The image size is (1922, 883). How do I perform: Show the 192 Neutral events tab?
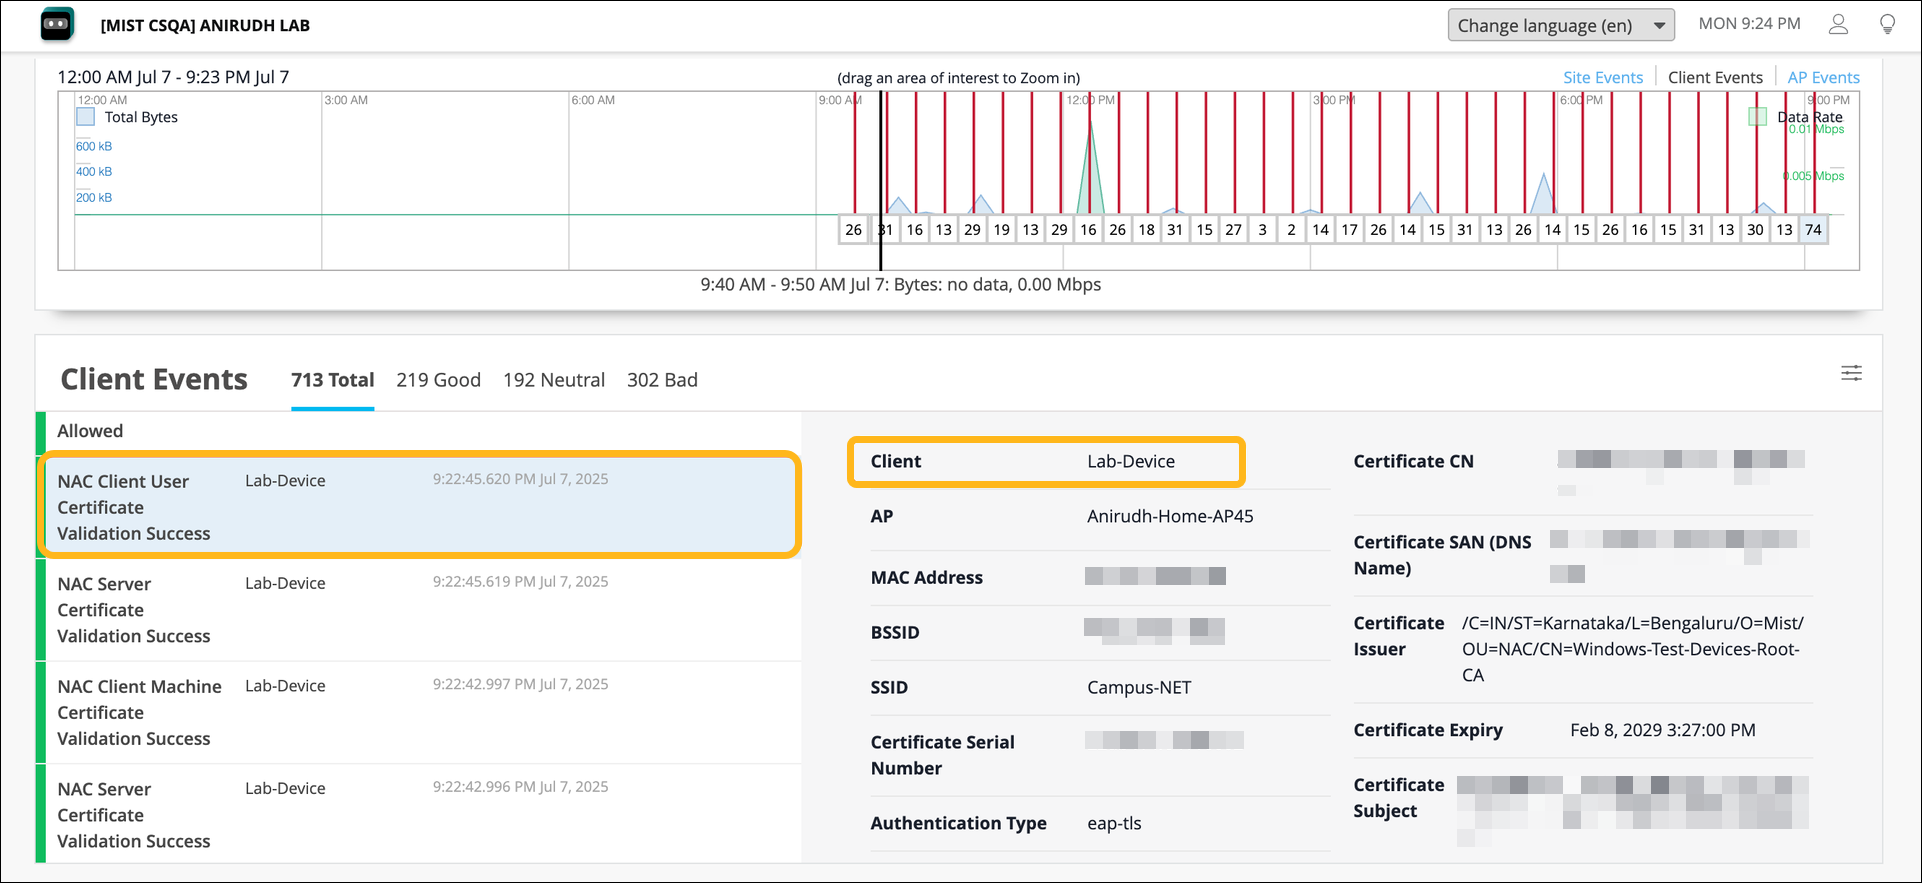tap(553, 380)
